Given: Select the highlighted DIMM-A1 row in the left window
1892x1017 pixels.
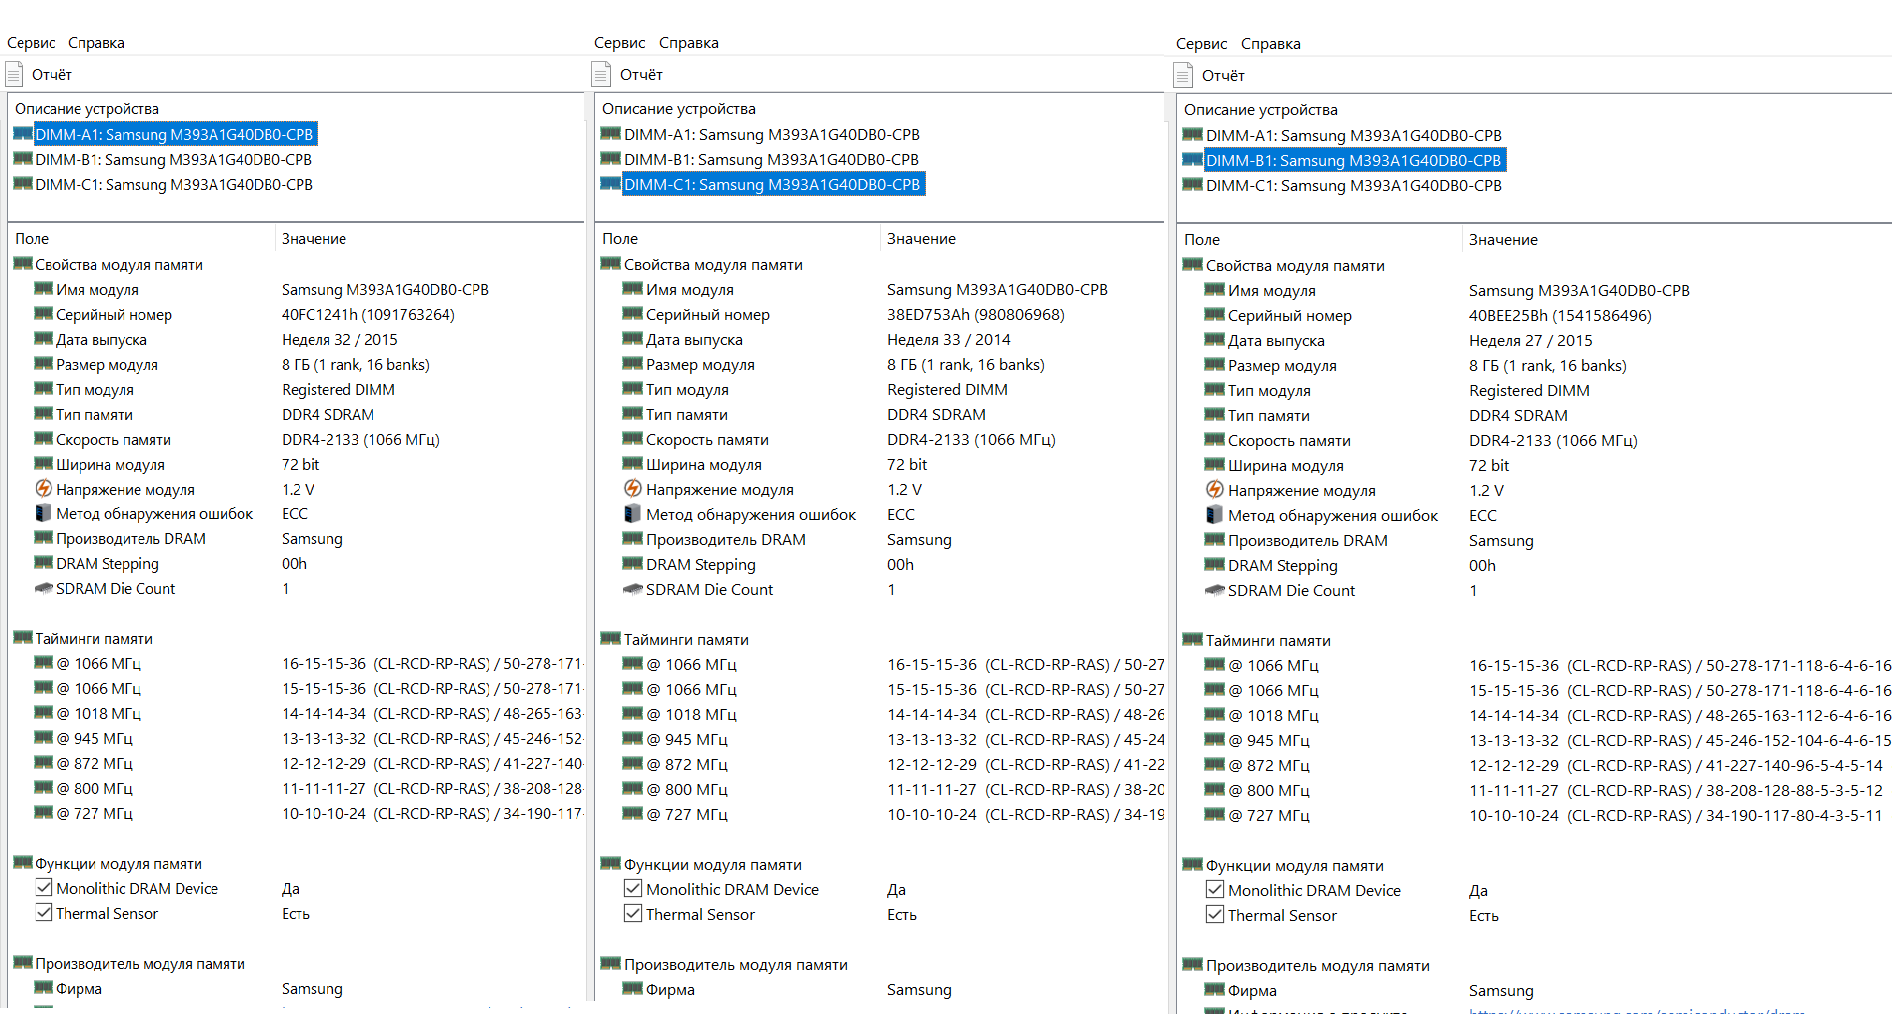Looking at the screenshot, I should (x=174, y=134).
